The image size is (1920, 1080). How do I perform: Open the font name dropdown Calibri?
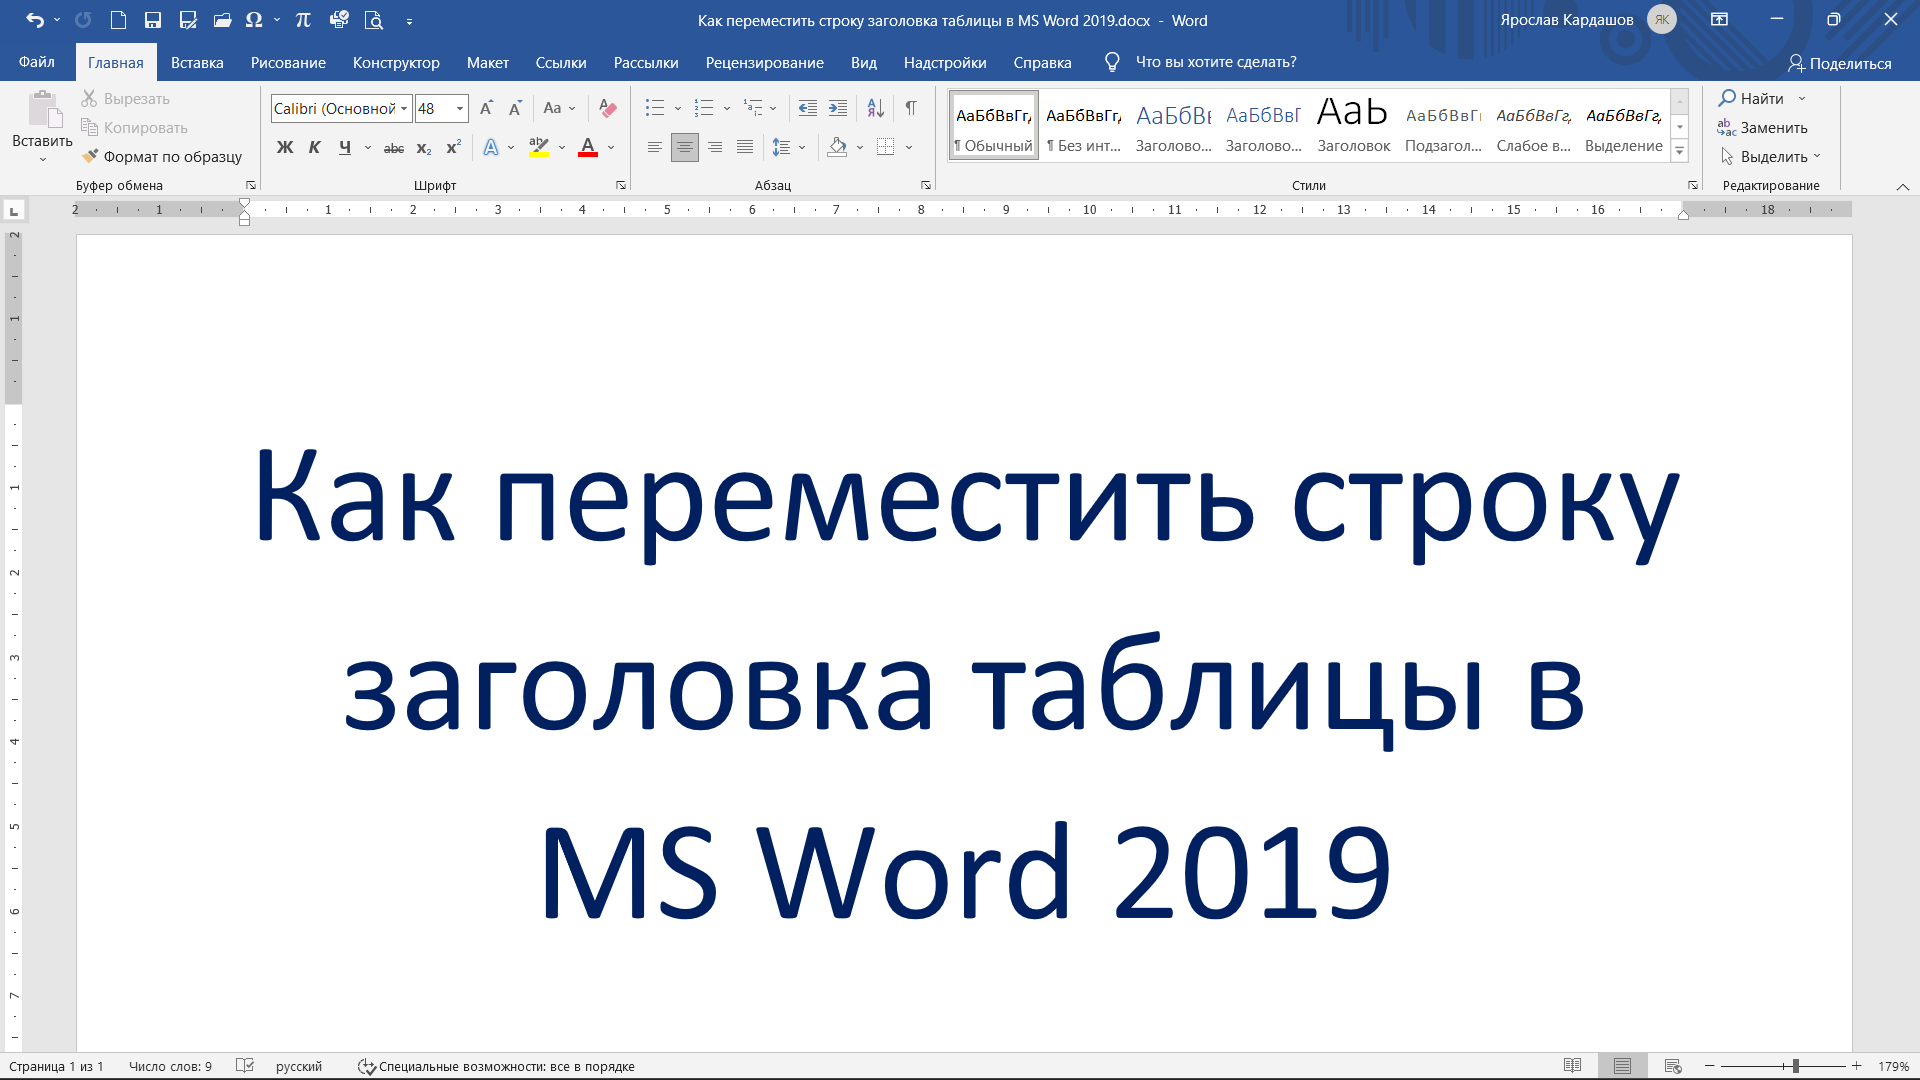point(404,108)
